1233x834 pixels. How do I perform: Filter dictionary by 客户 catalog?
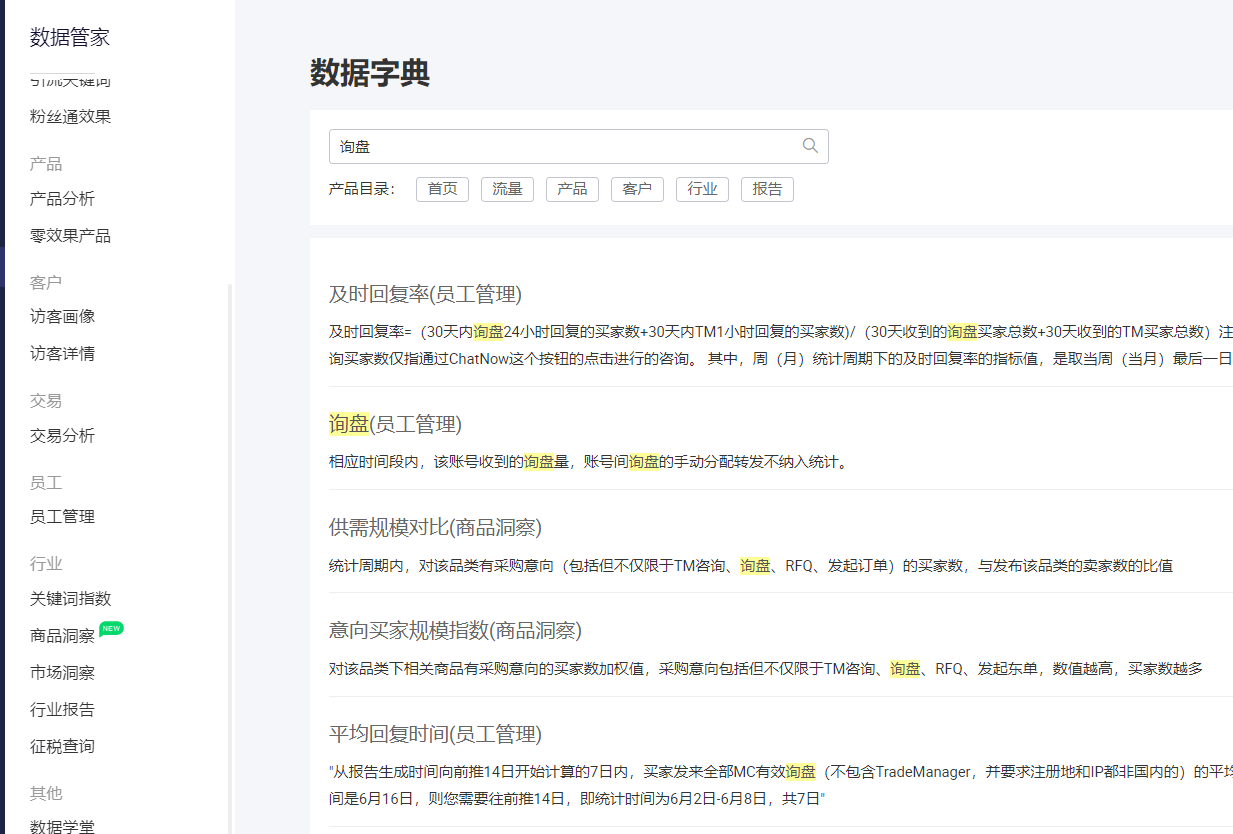(637, 189)
